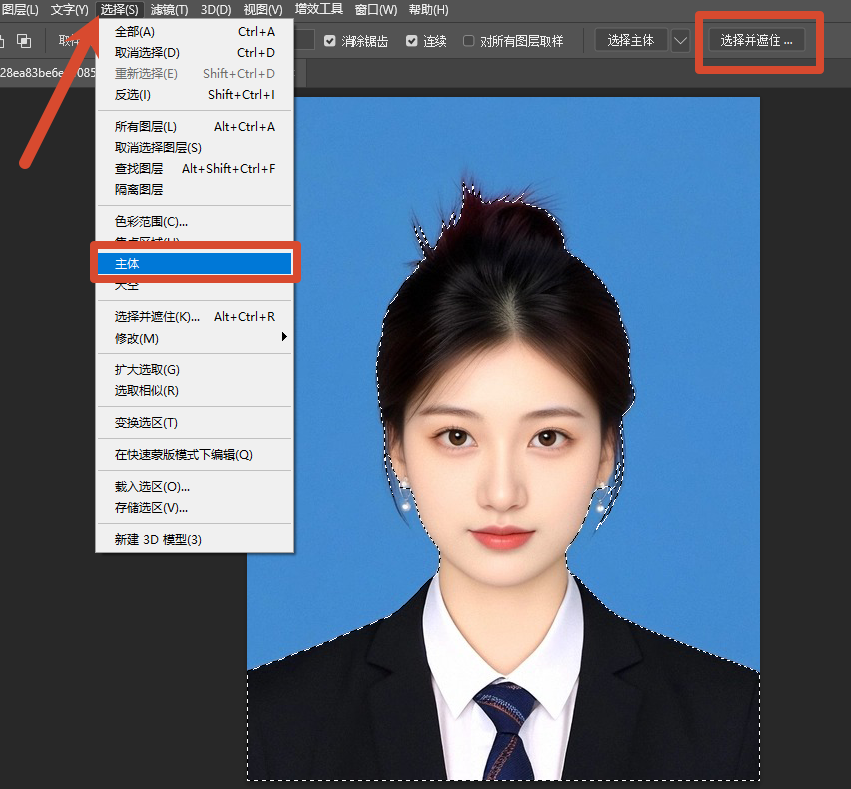The width and height of the screenshot is (851, 789).
Task: Expand the 修改(M) submenu
Action: tap(195, 339)
